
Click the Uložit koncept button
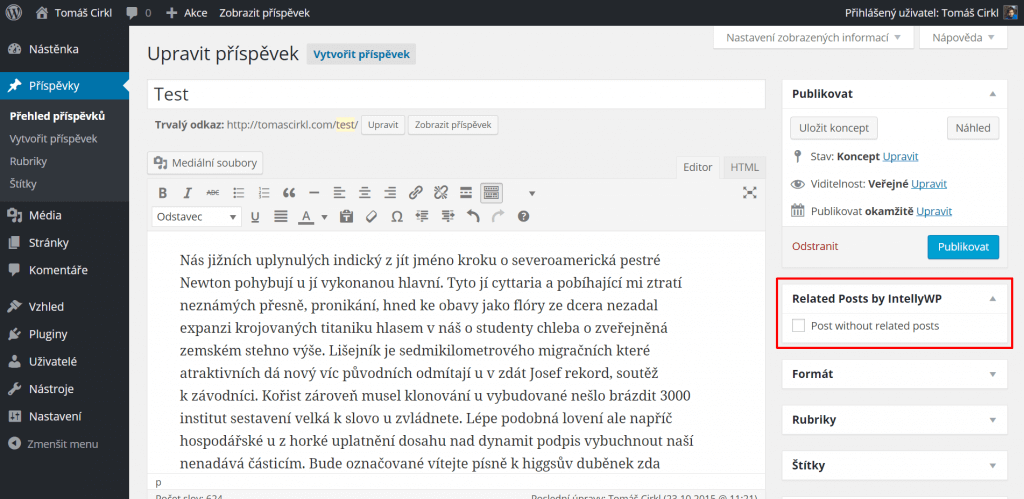tap(834, 128)
